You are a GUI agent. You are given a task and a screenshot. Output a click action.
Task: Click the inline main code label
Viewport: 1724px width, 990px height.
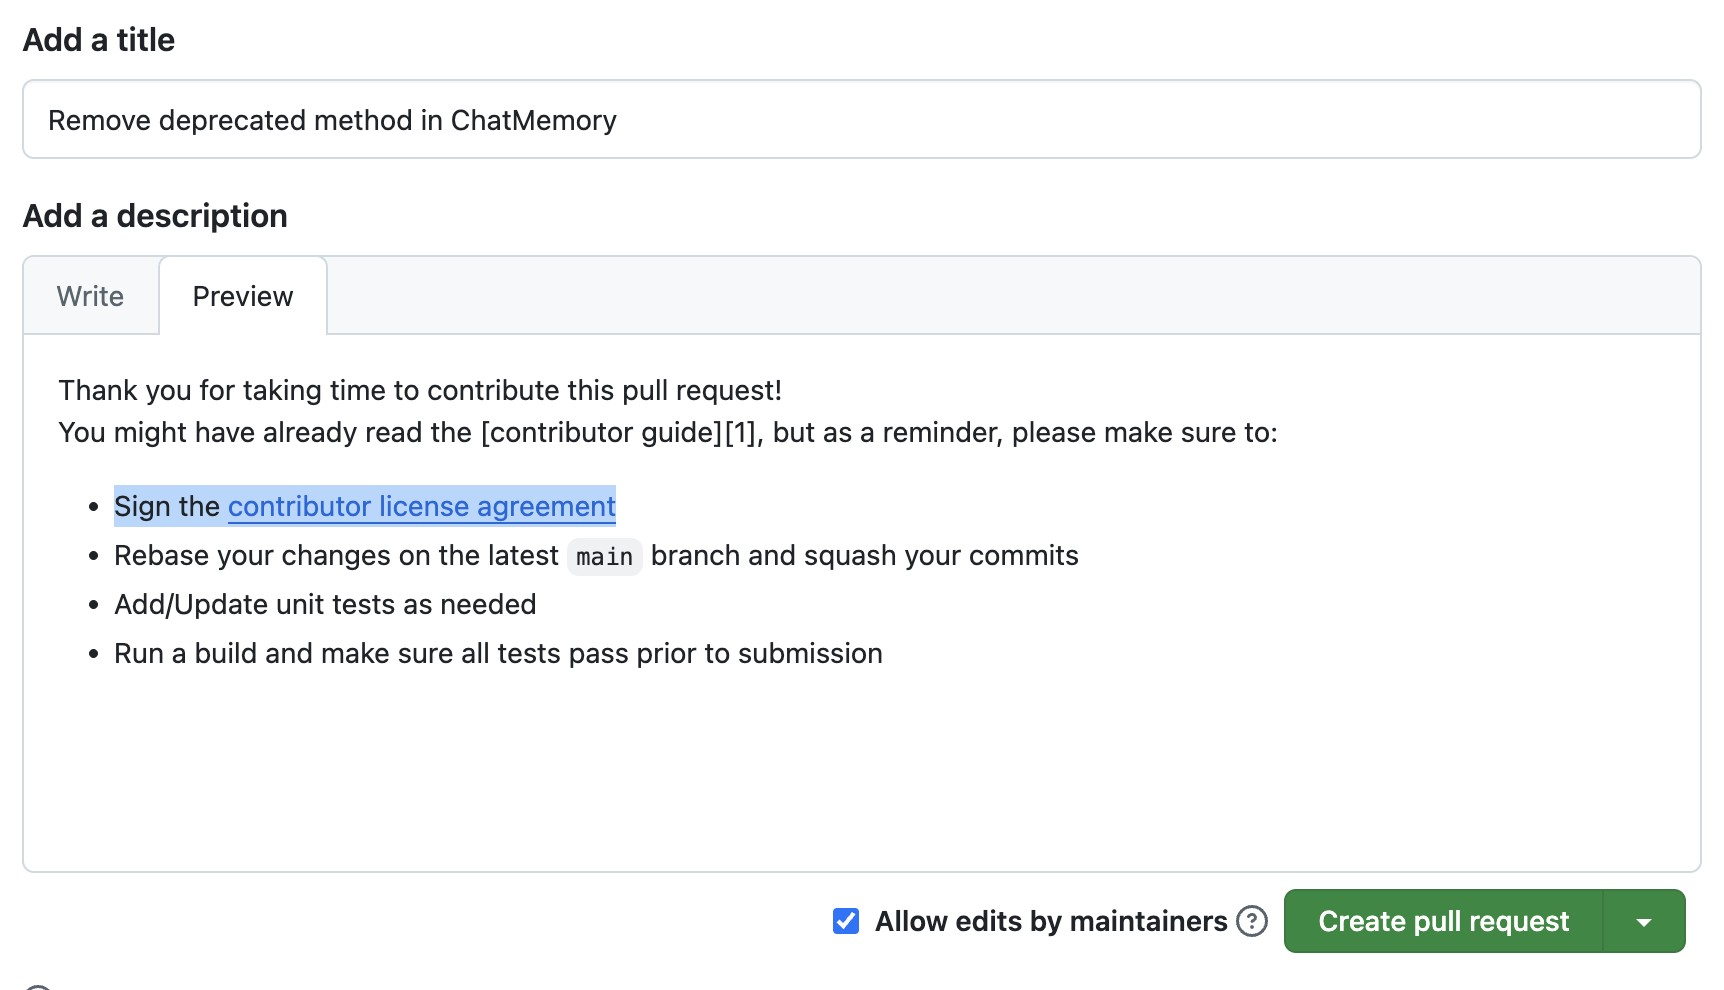(605, 556)
